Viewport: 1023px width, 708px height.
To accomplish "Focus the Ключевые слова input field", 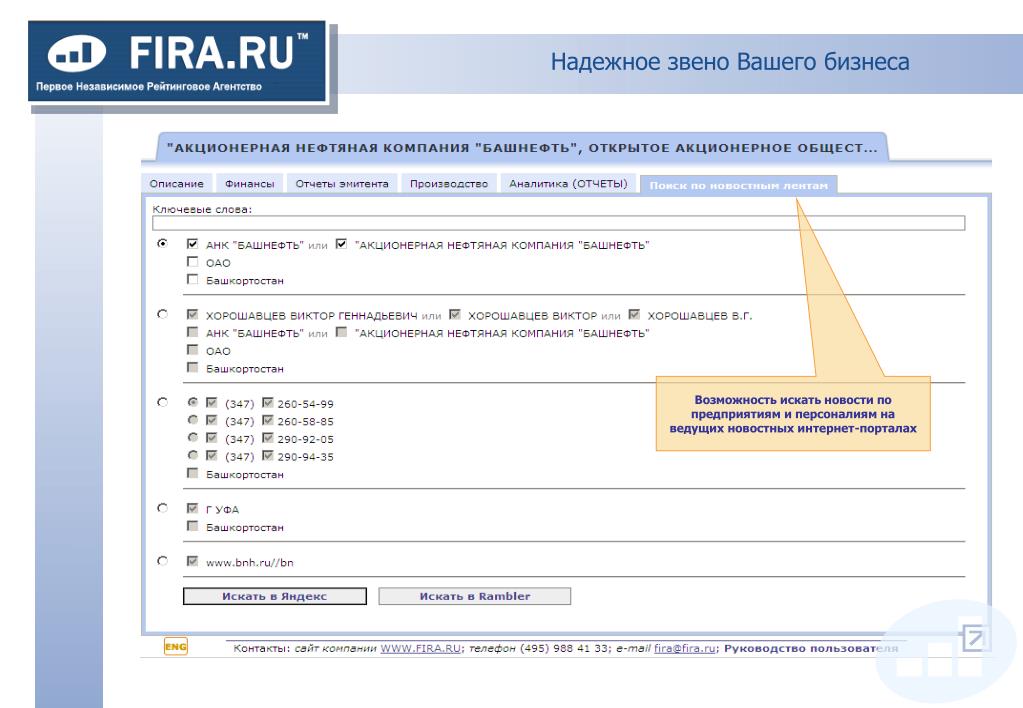I will click(x=558, y=223).
